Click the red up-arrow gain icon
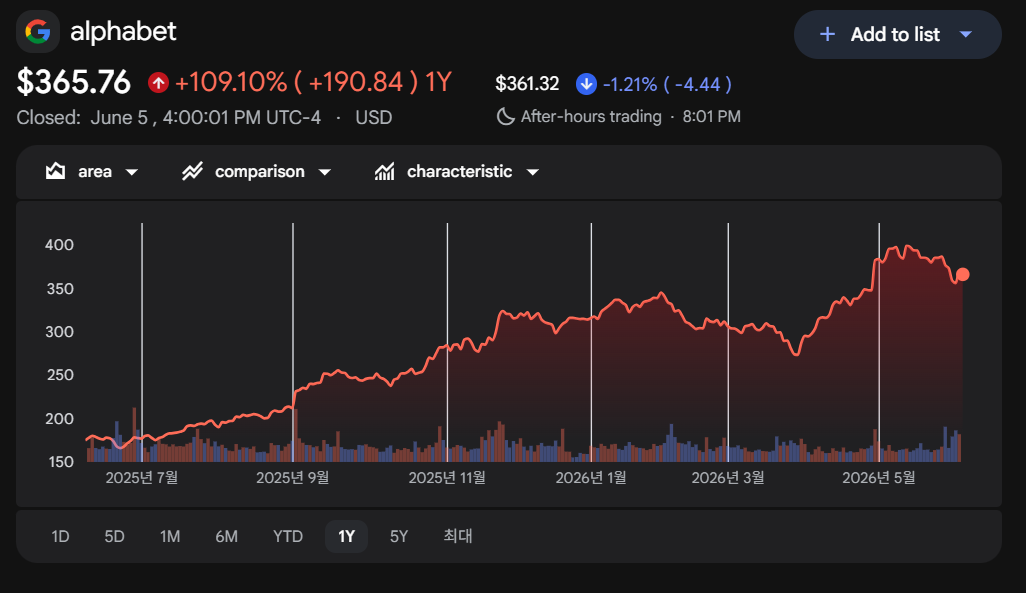The width and height of the screenshot is (1026, 593). (x=158, y=82)
